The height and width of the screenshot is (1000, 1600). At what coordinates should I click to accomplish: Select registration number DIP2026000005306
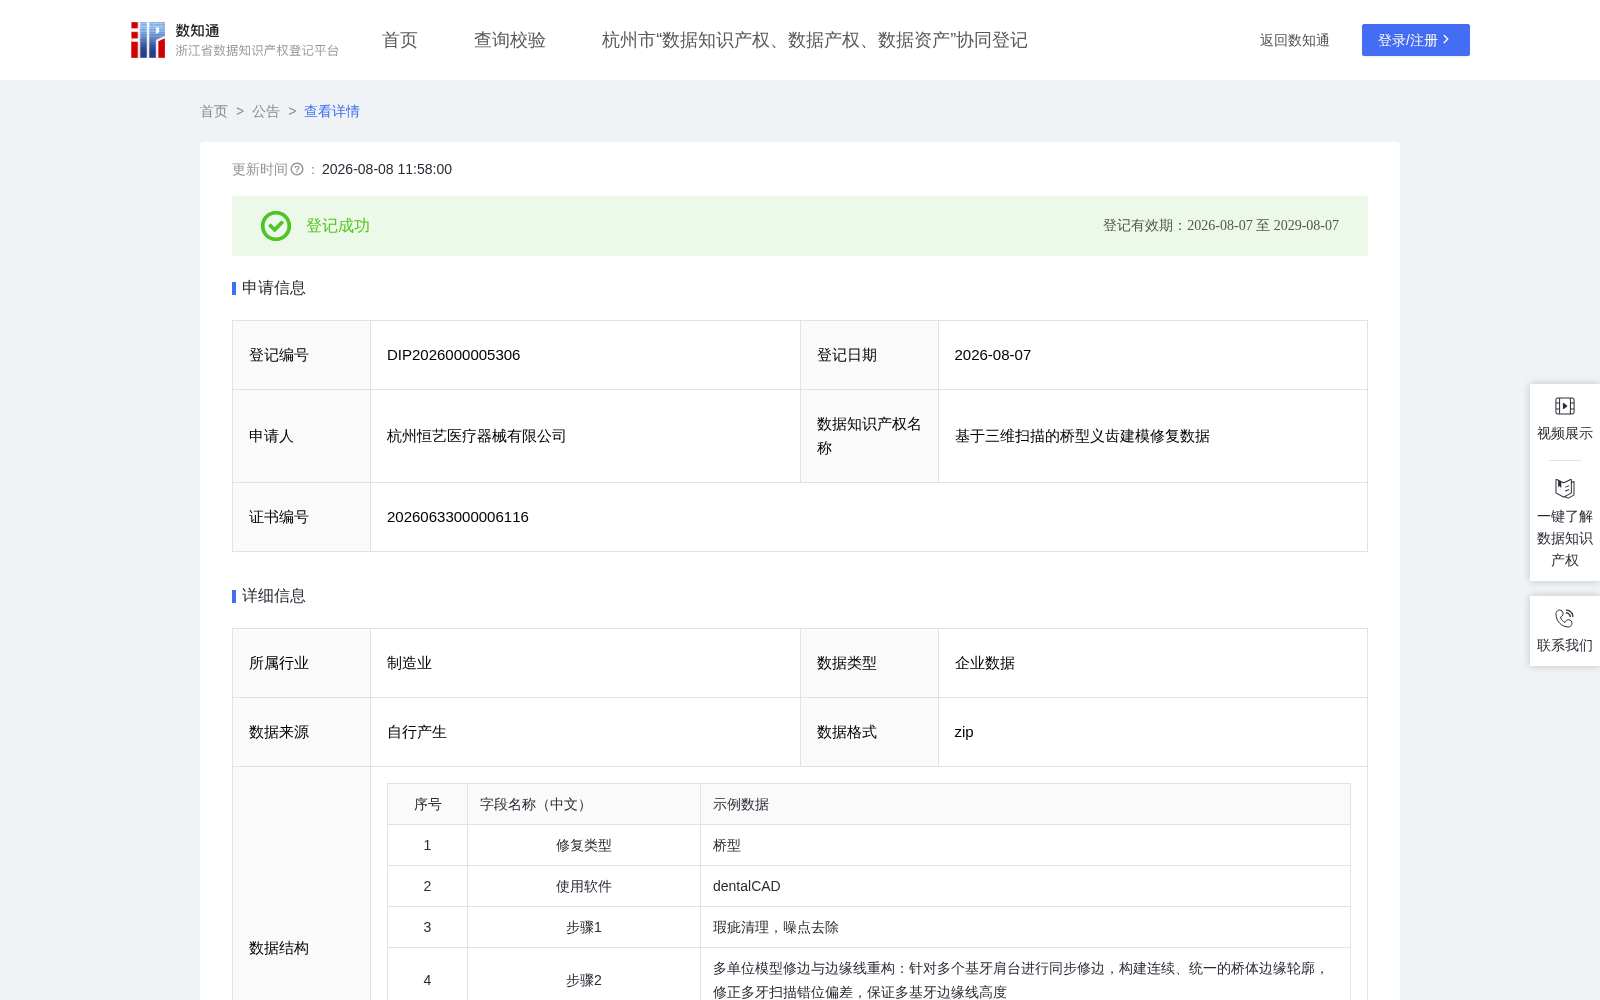pos(453,355)
